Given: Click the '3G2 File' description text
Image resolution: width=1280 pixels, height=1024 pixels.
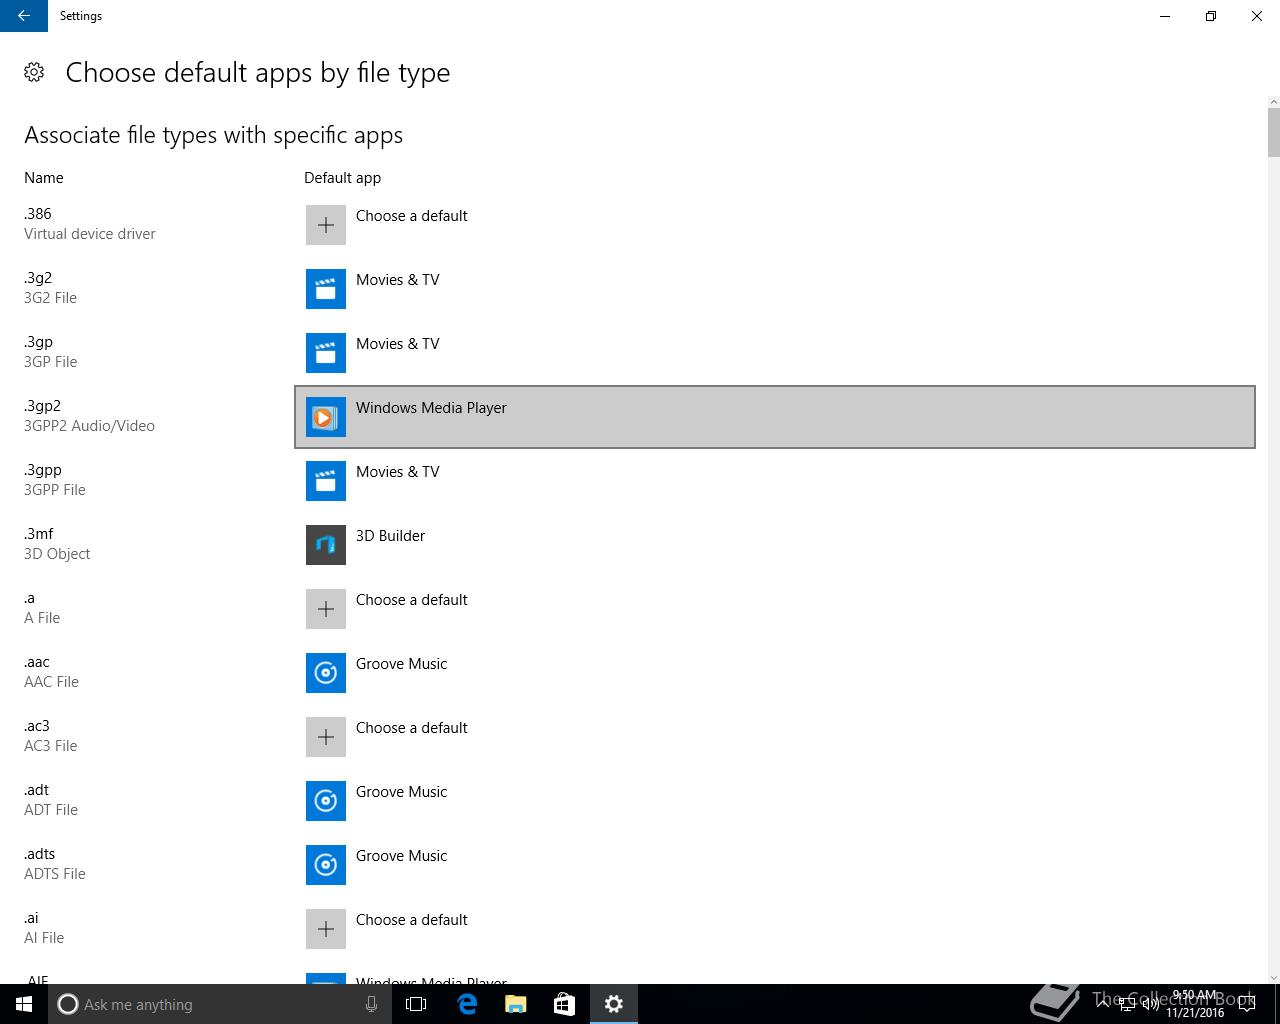Looking at the screenshot, I should coord(50,298).
